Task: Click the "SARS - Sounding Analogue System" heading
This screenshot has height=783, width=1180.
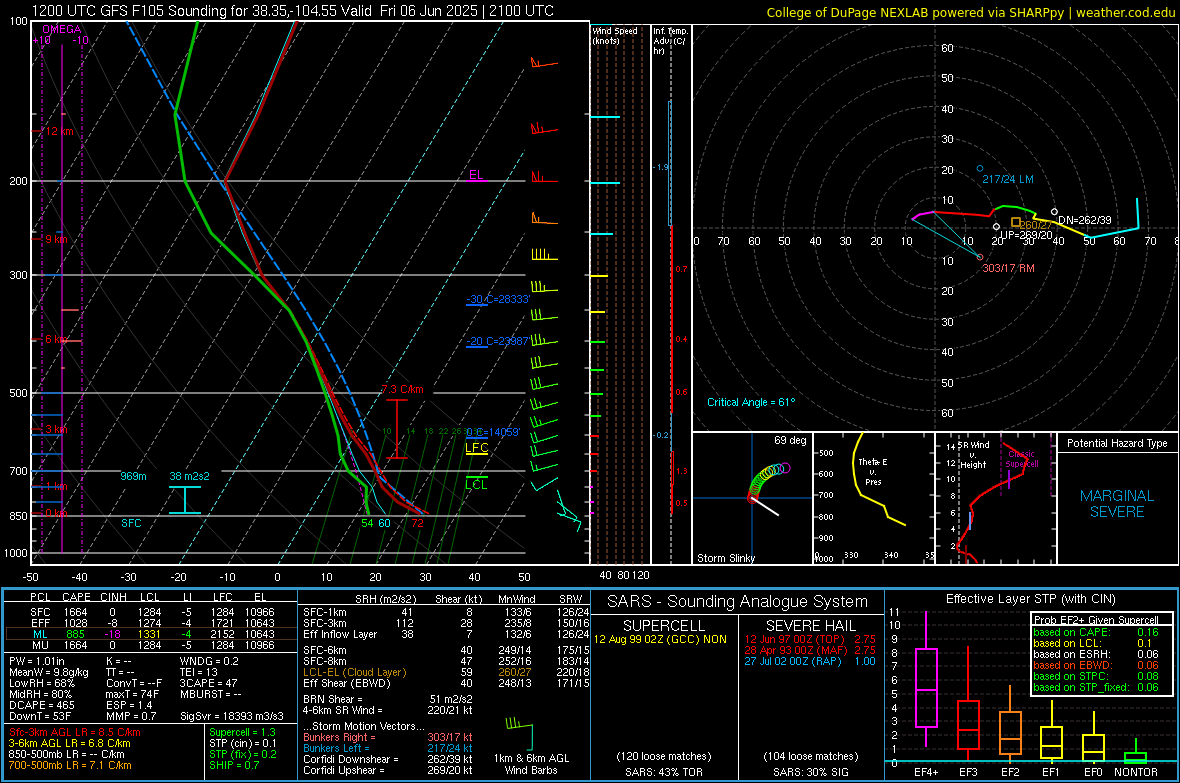Action: (738, 602)
